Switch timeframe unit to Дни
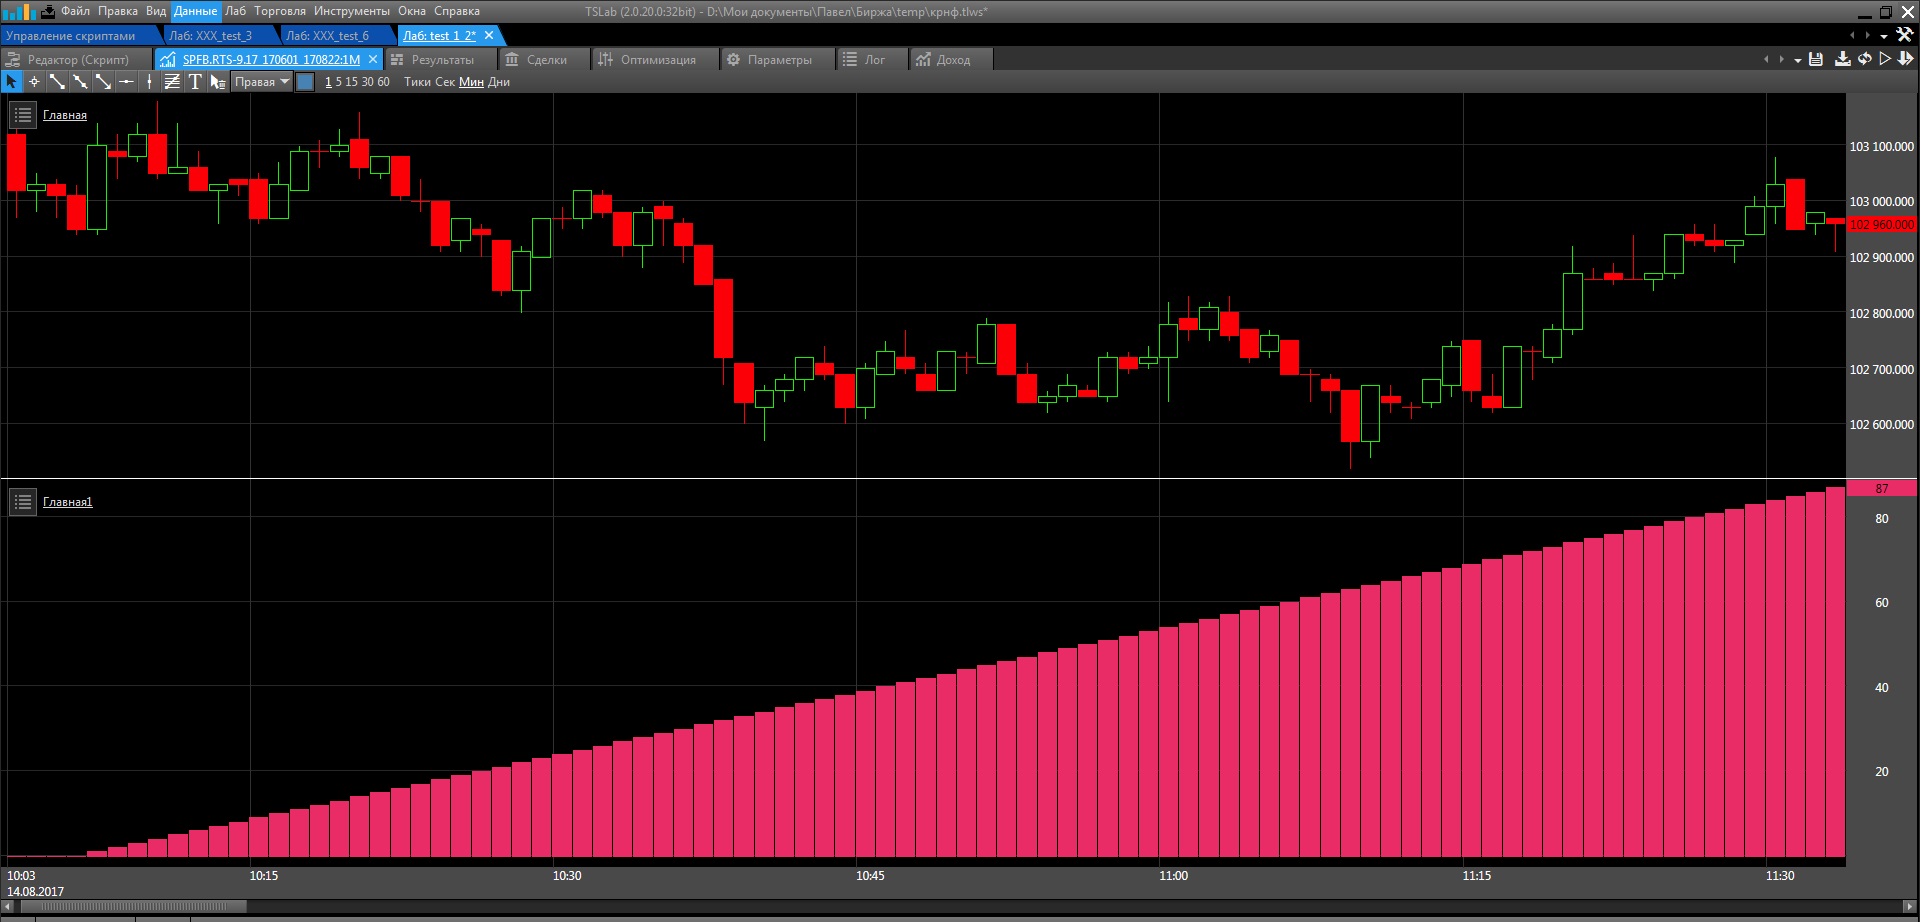This screenshot has height=922, width=1922. click(499, 82)
